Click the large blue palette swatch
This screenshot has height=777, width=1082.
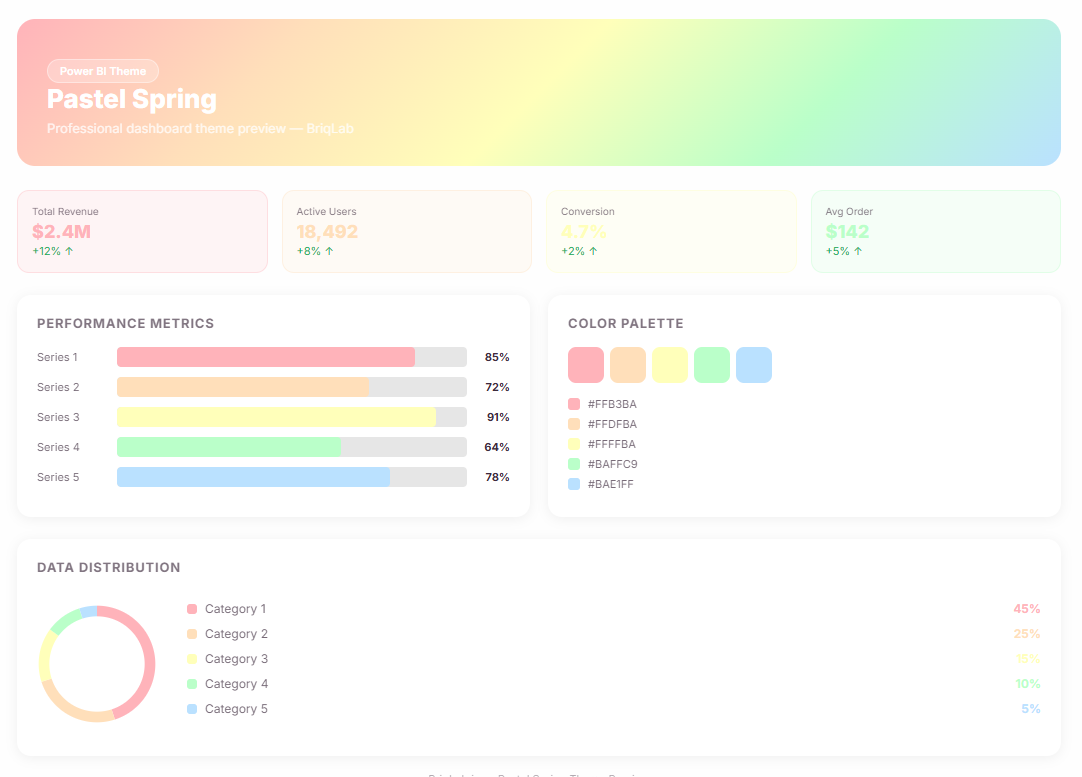[754, 365]
